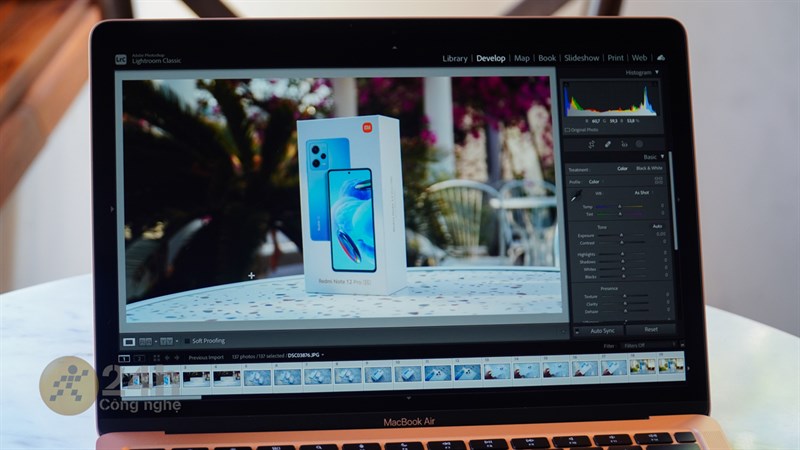Toggle the filmstrip with bottom arrow
The image size is (800, 450).
(408, 397)
